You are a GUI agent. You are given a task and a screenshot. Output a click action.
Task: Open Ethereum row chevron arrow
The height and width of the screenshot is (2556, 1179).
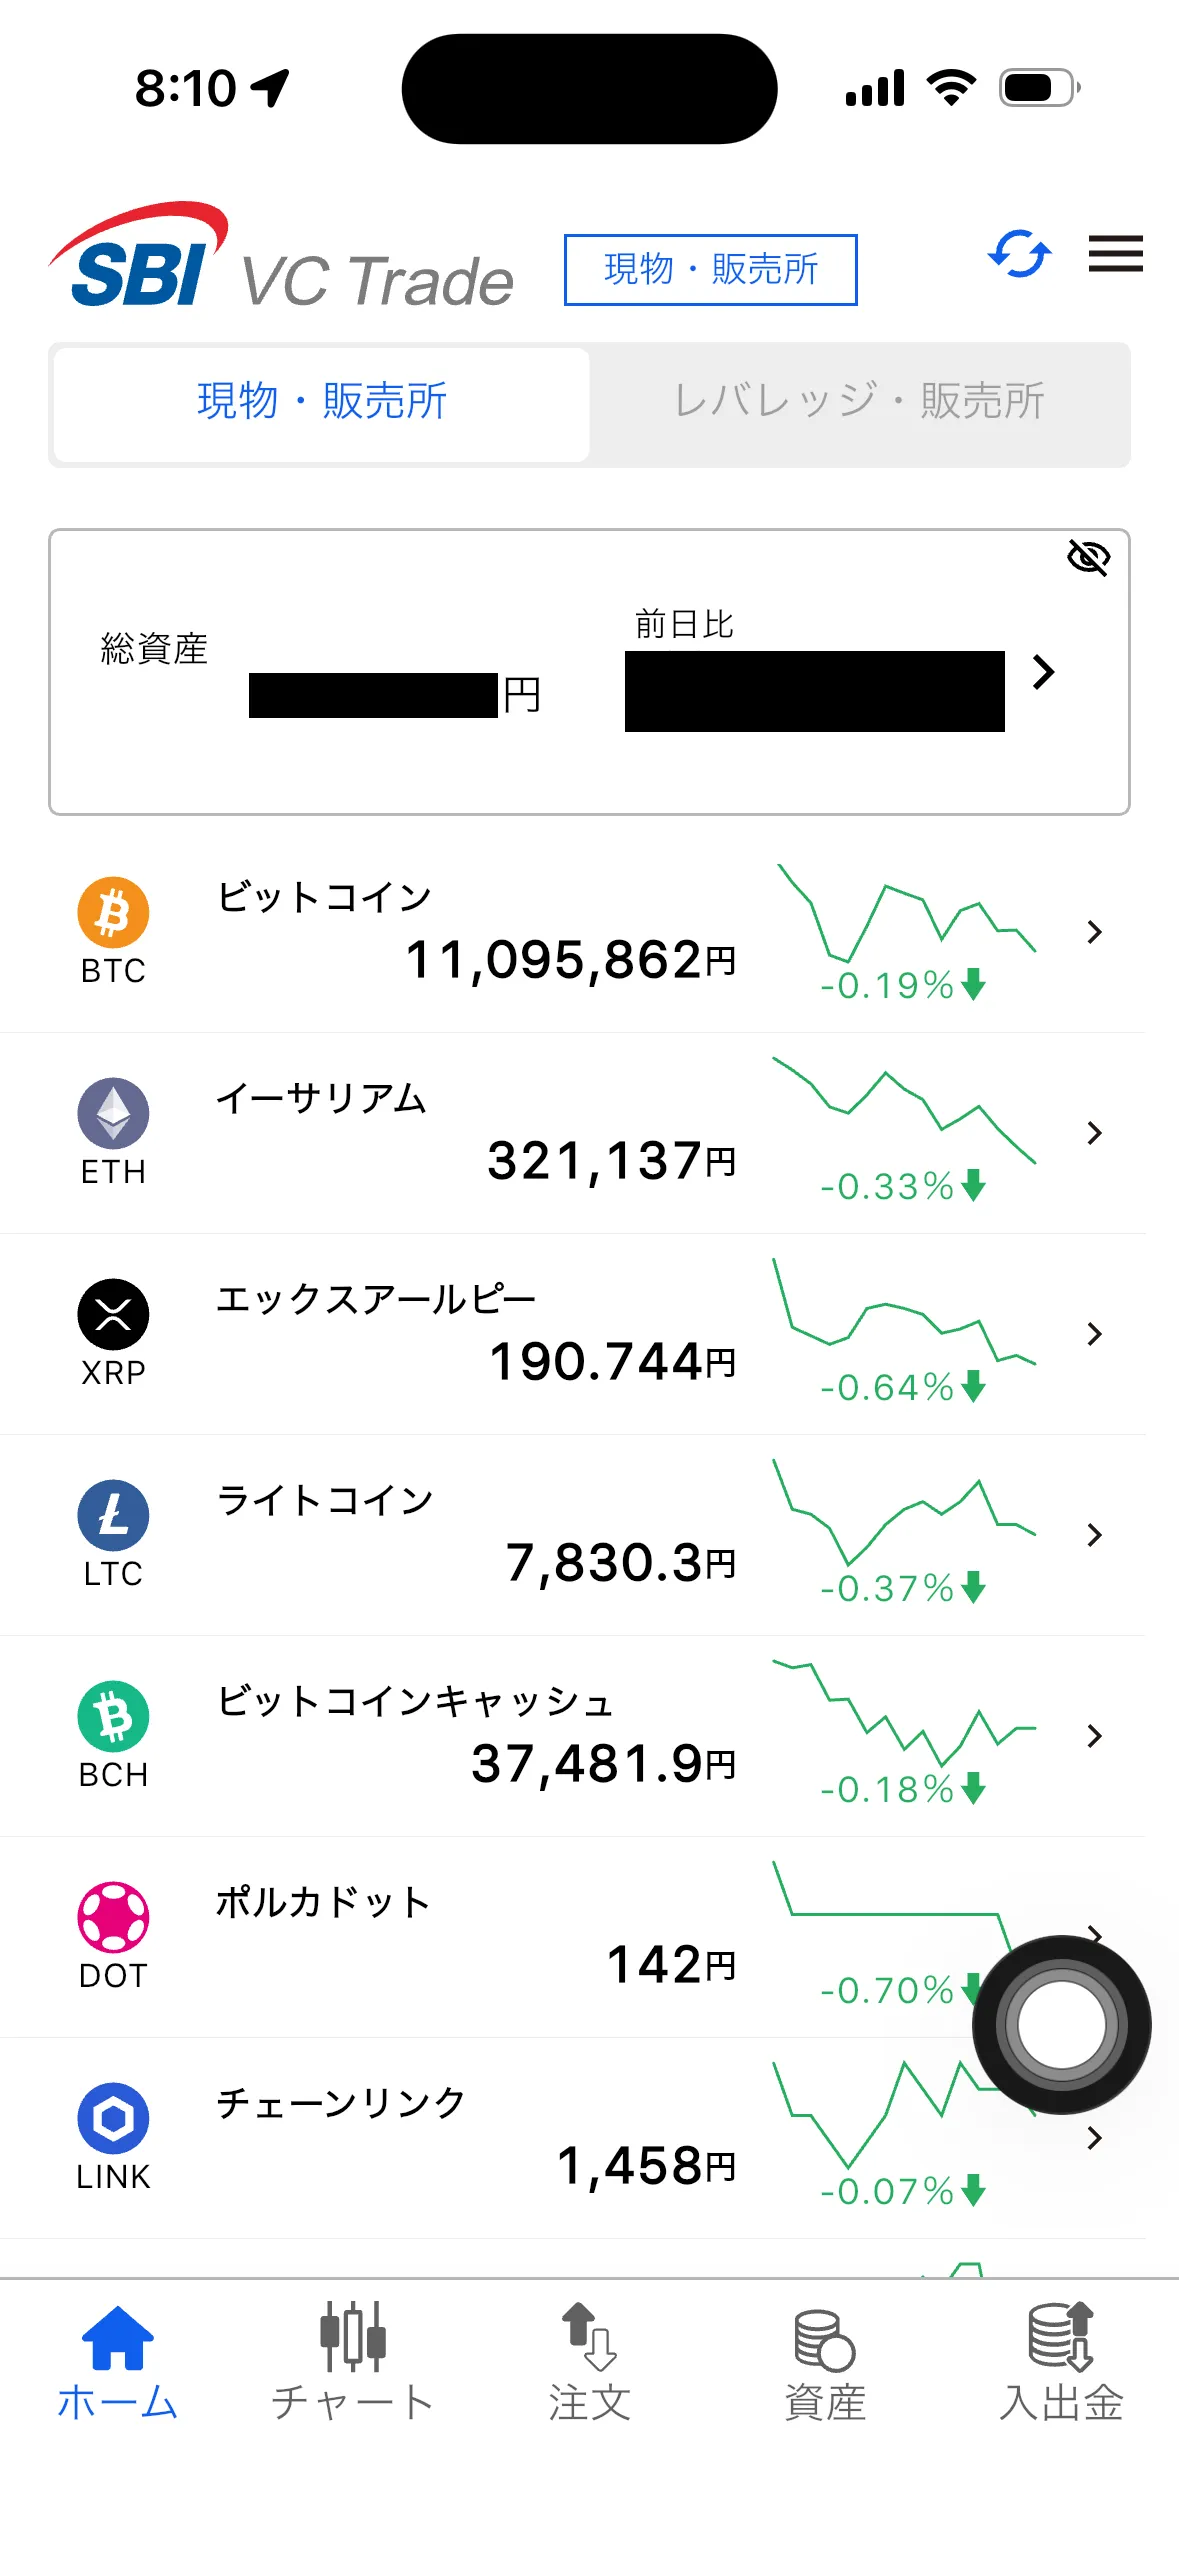pyautogui.click(x=1094, y=1133)
